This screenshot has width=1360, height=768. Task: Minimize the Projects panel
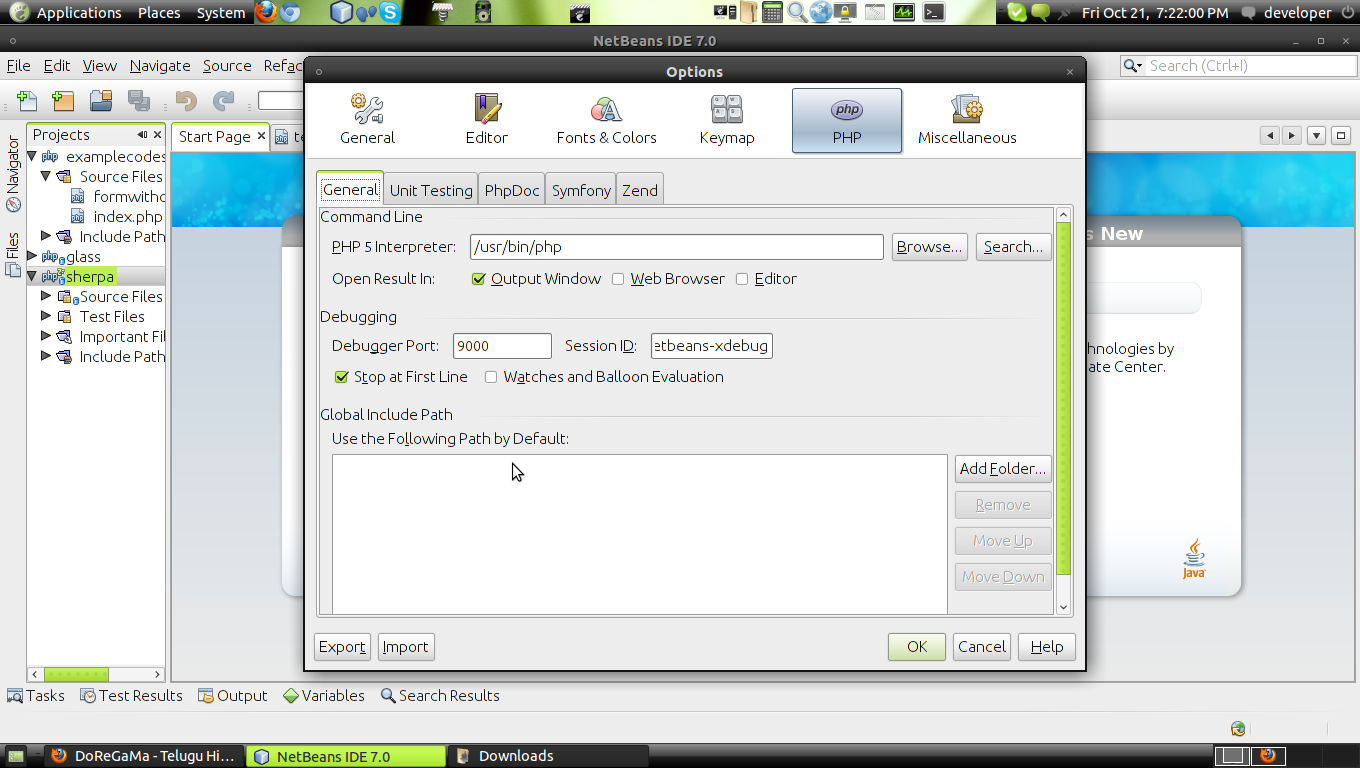tap(142, 135)
